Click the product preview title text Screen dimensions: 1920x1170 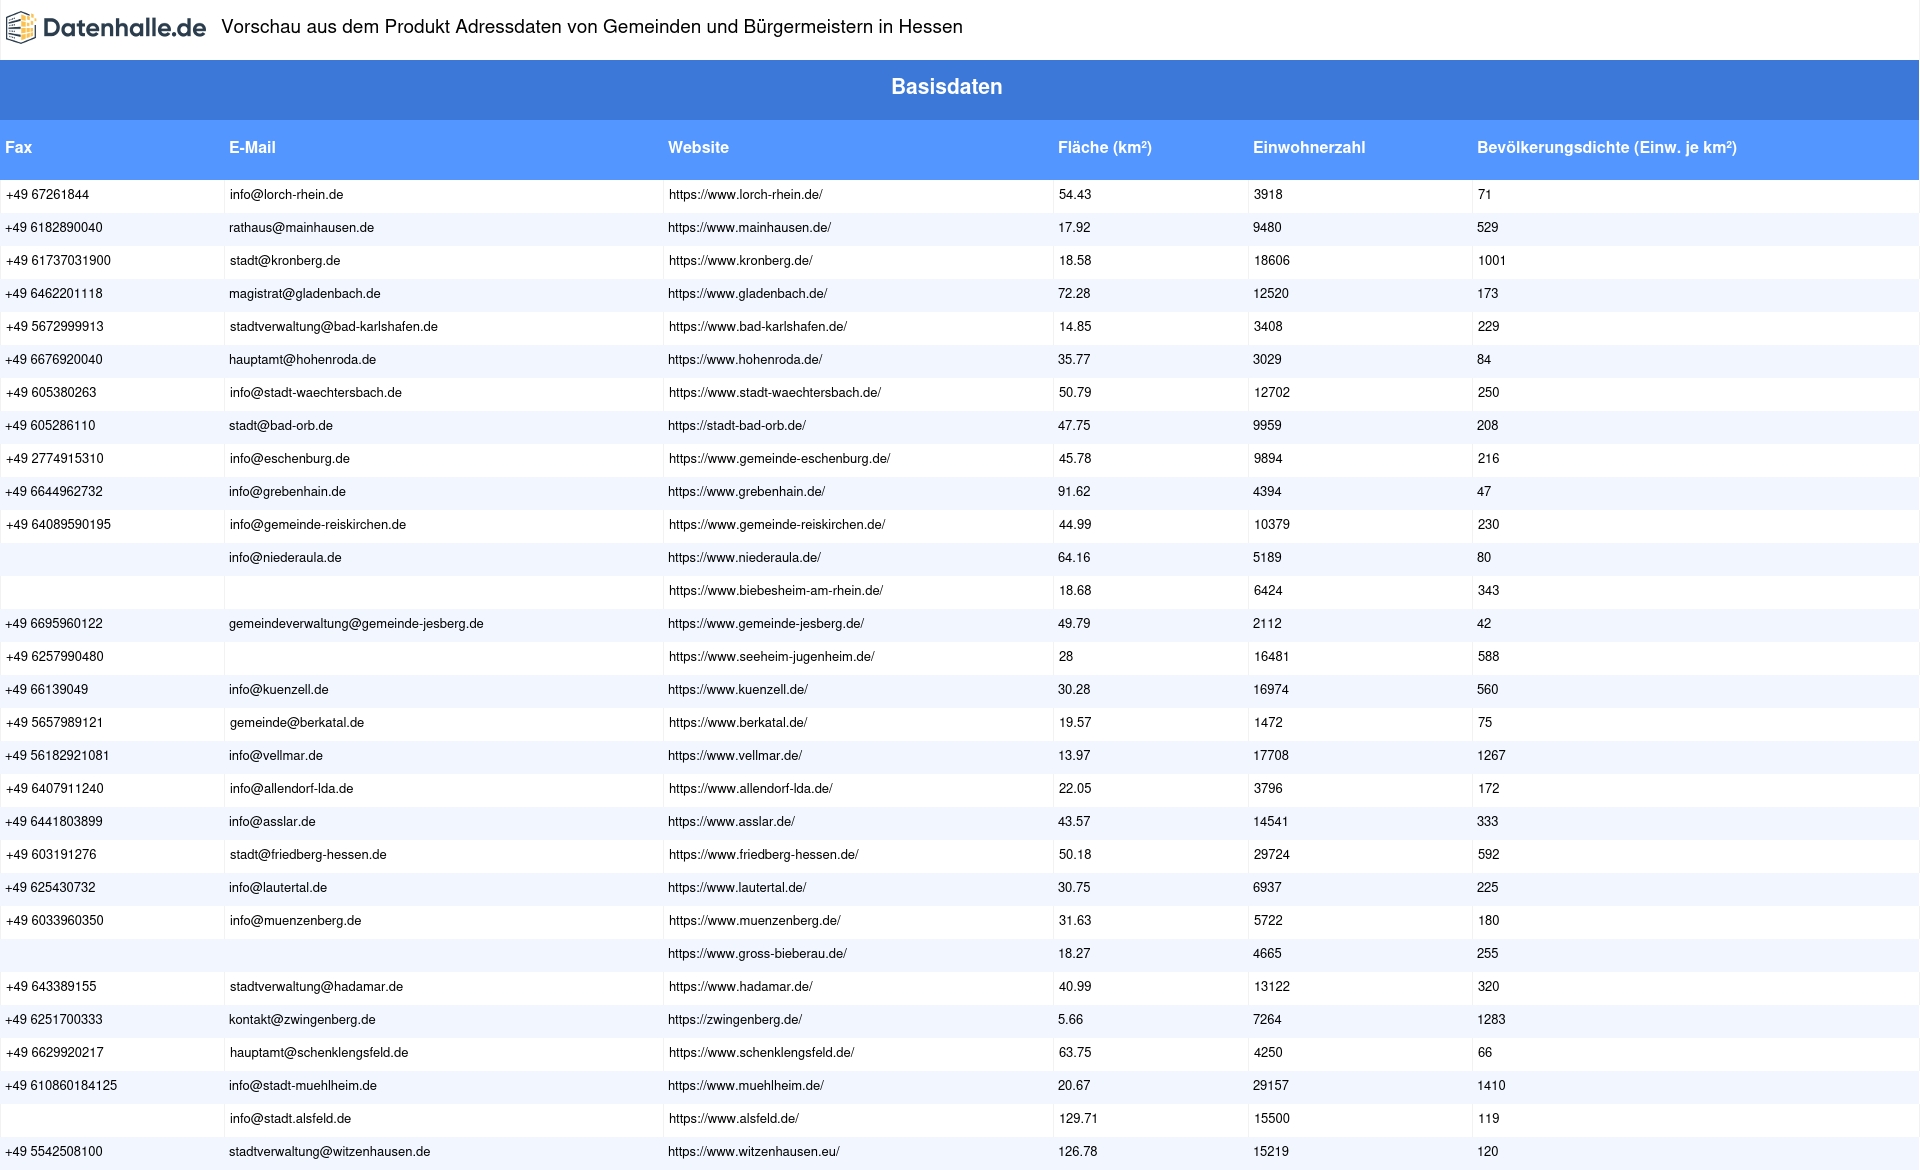(592, 27)
